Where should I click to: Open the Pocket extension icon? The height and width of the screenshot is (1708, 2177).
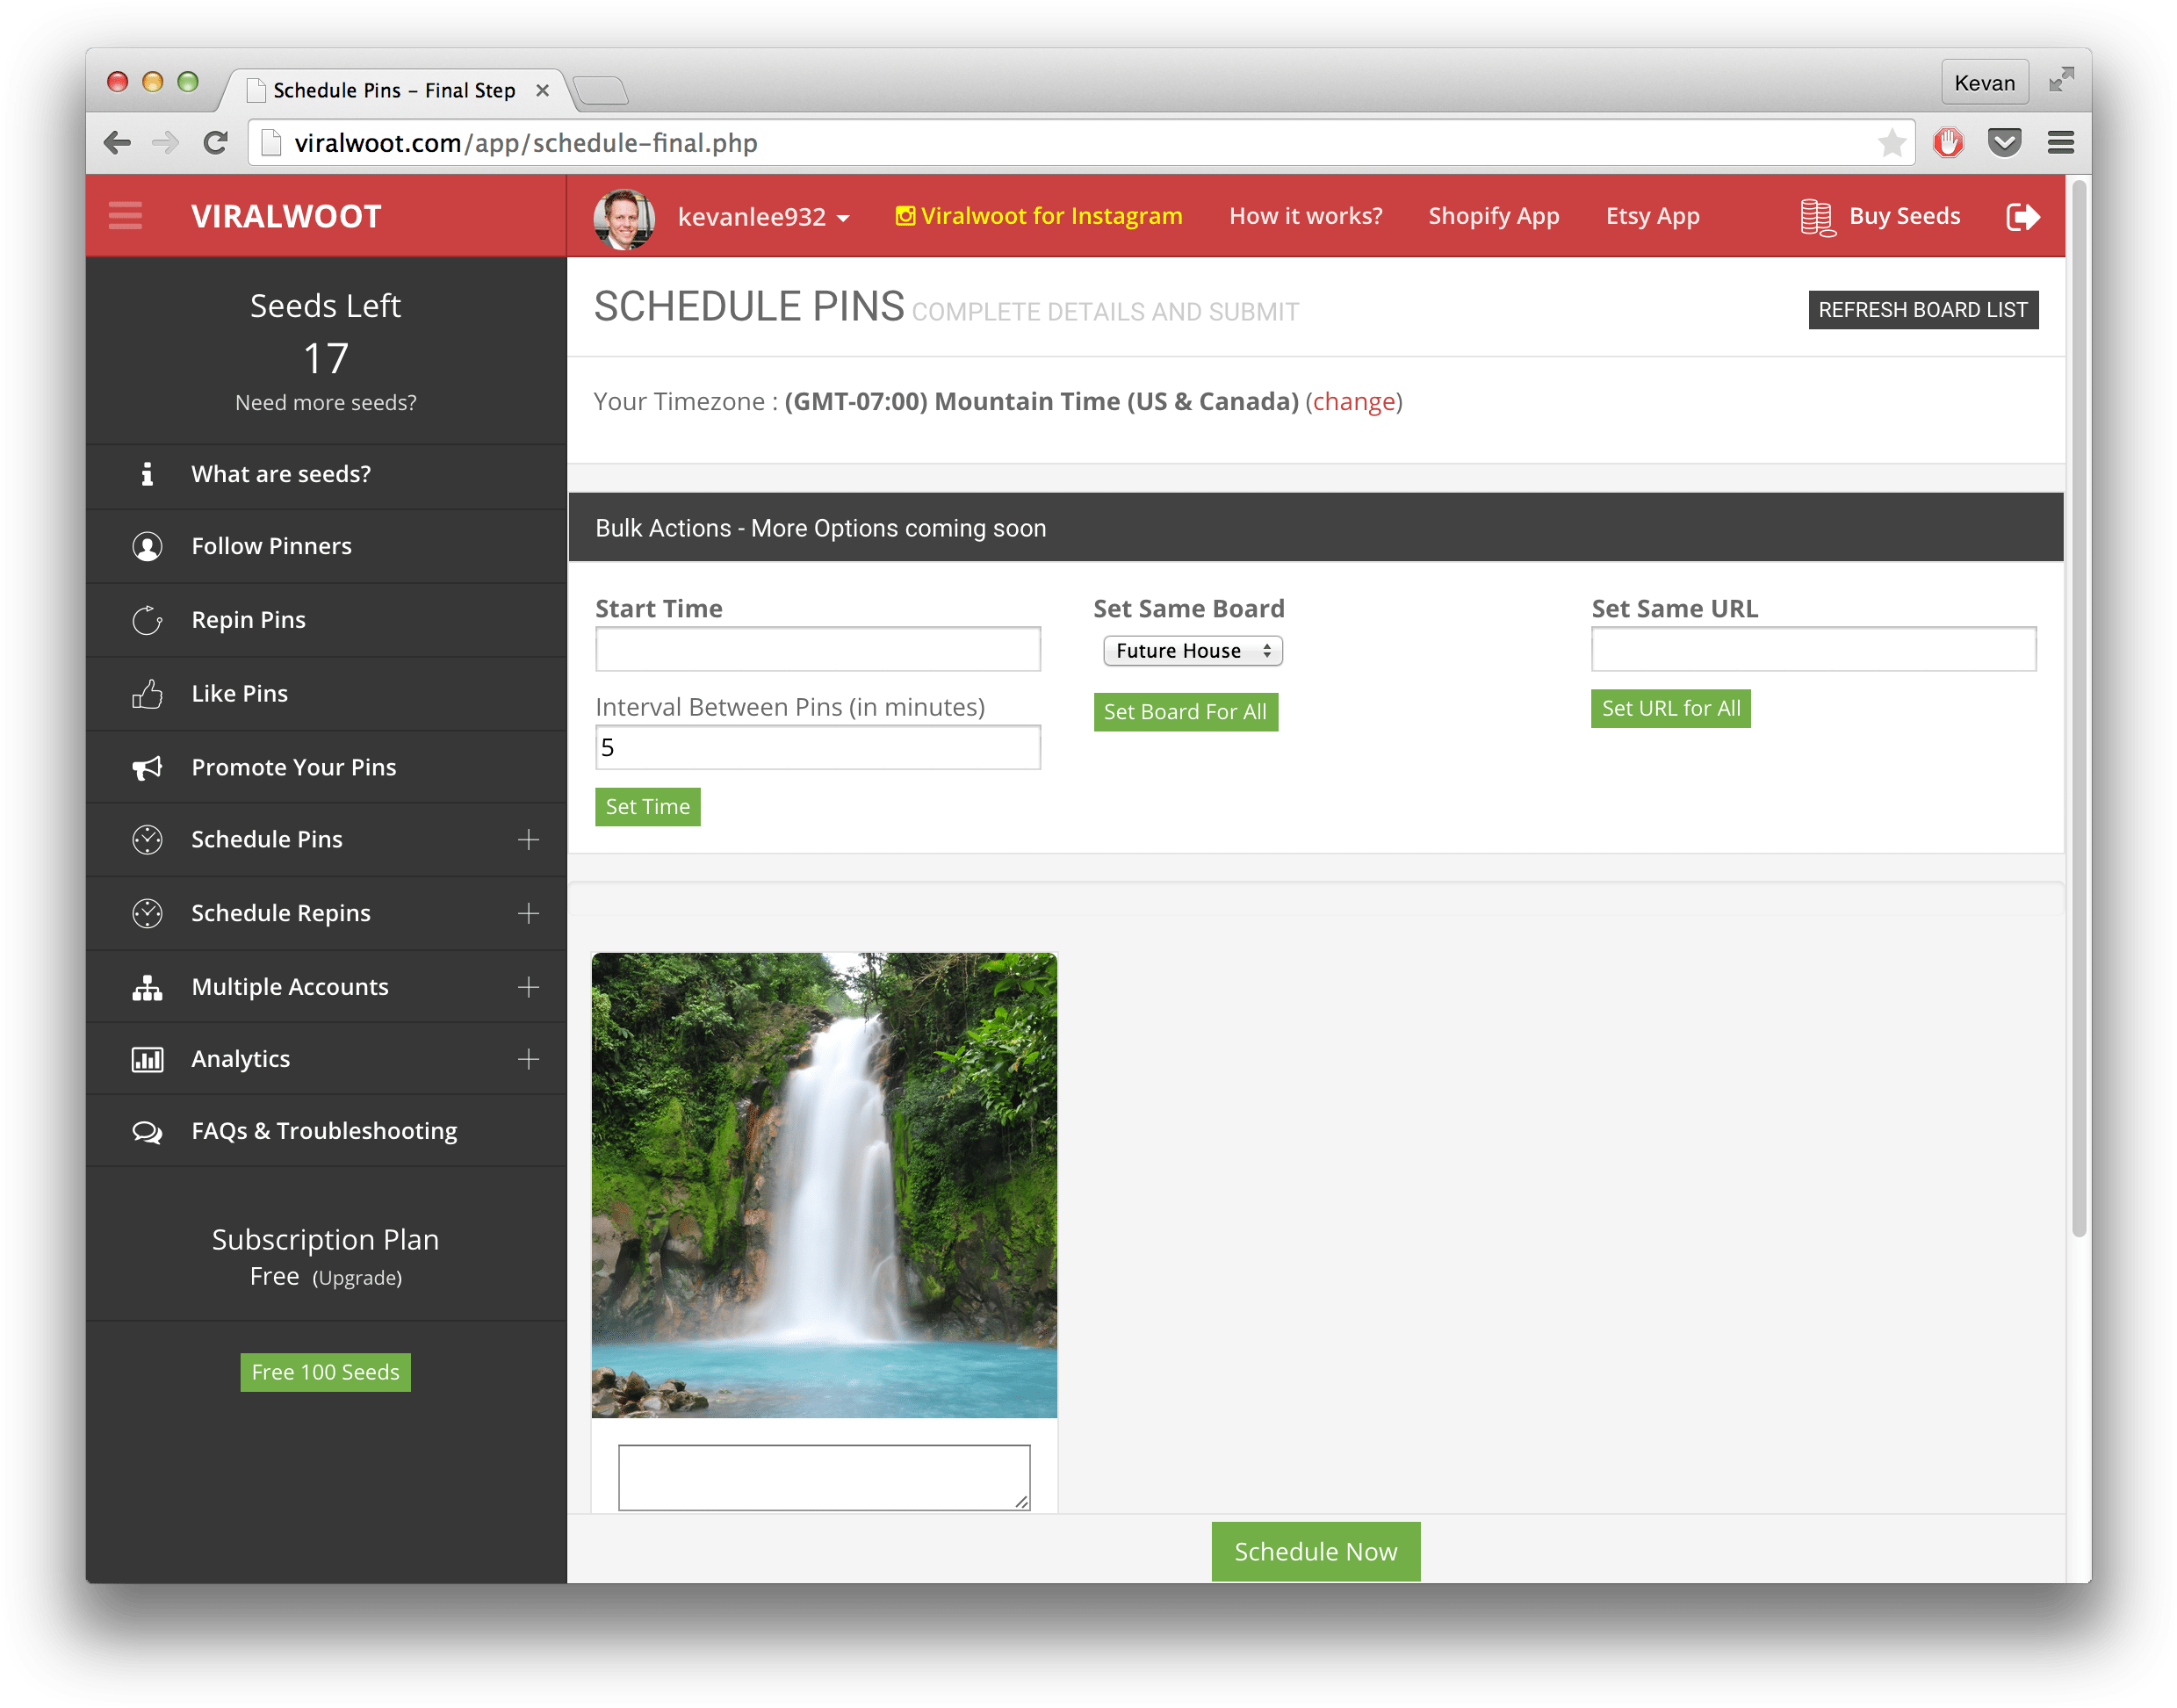pyautogui.click(x=2004, y=143)
